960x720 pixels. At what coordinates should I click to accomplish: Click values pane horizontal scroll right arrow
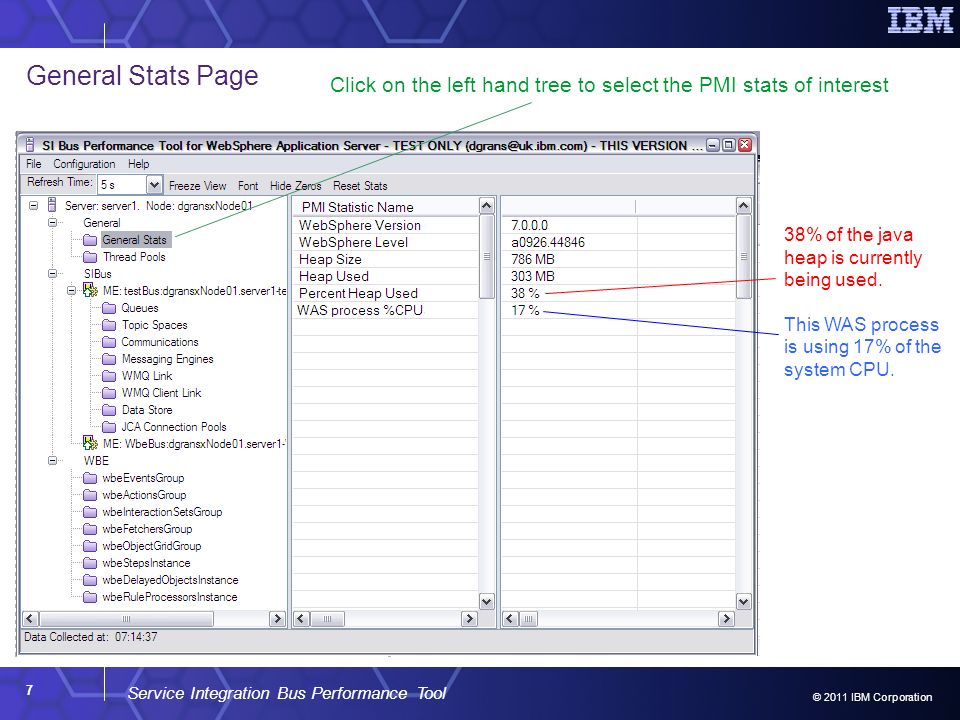click(x=726, y=619)
